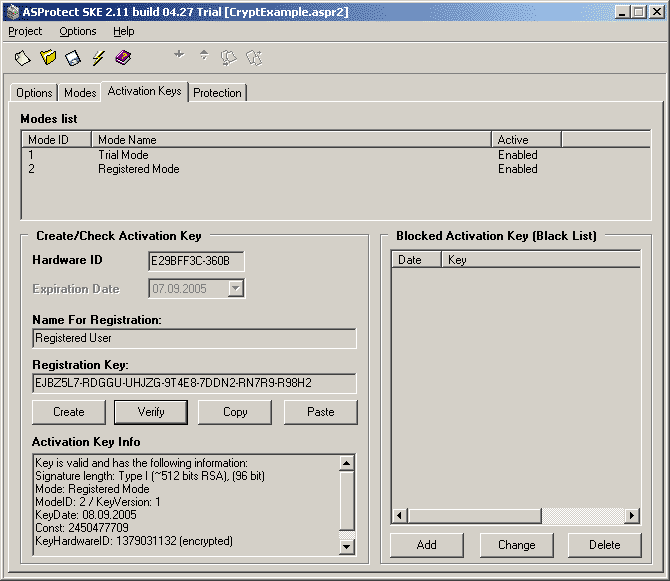Open the Help menu
670x581 pixels.
pos(123,31)
